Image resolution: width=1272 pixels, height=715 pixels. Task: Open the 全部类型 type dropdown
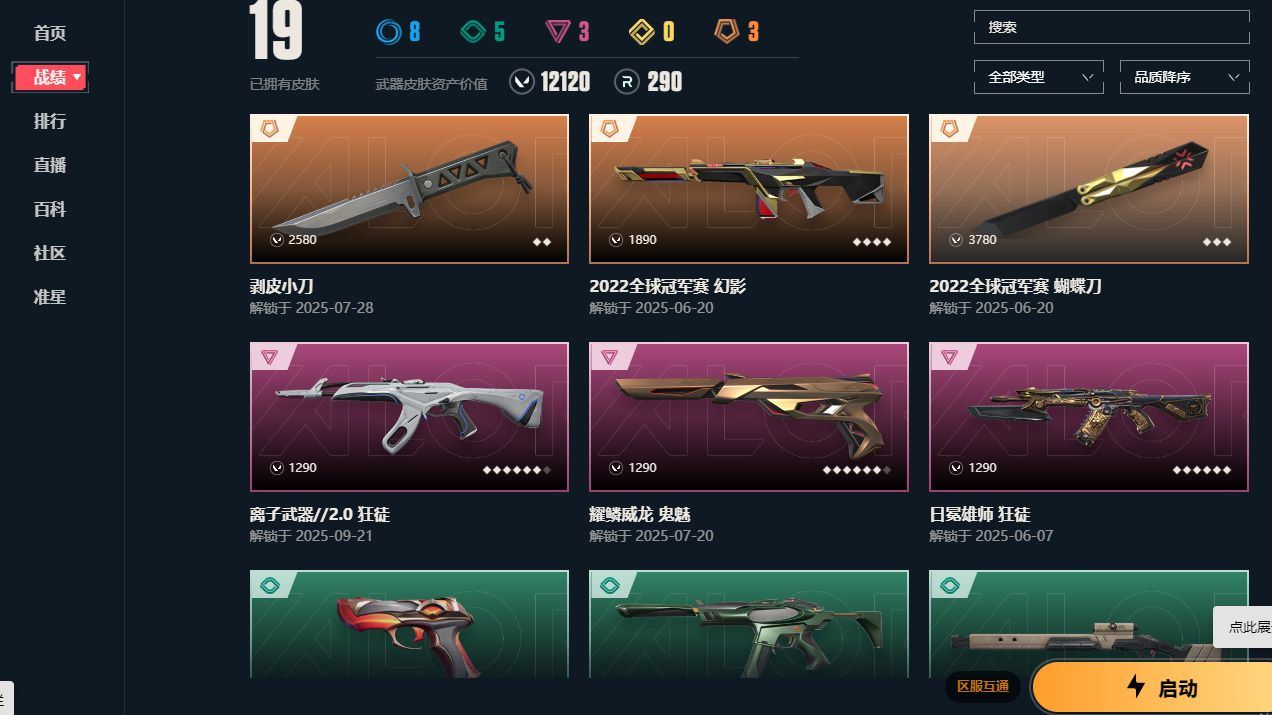pos(1039,77)
